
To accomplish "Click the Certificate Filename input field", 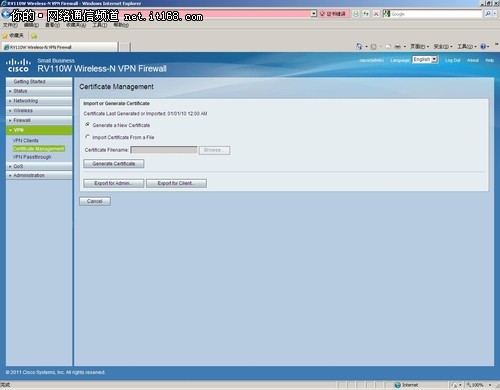I will [x=164, y=150].
